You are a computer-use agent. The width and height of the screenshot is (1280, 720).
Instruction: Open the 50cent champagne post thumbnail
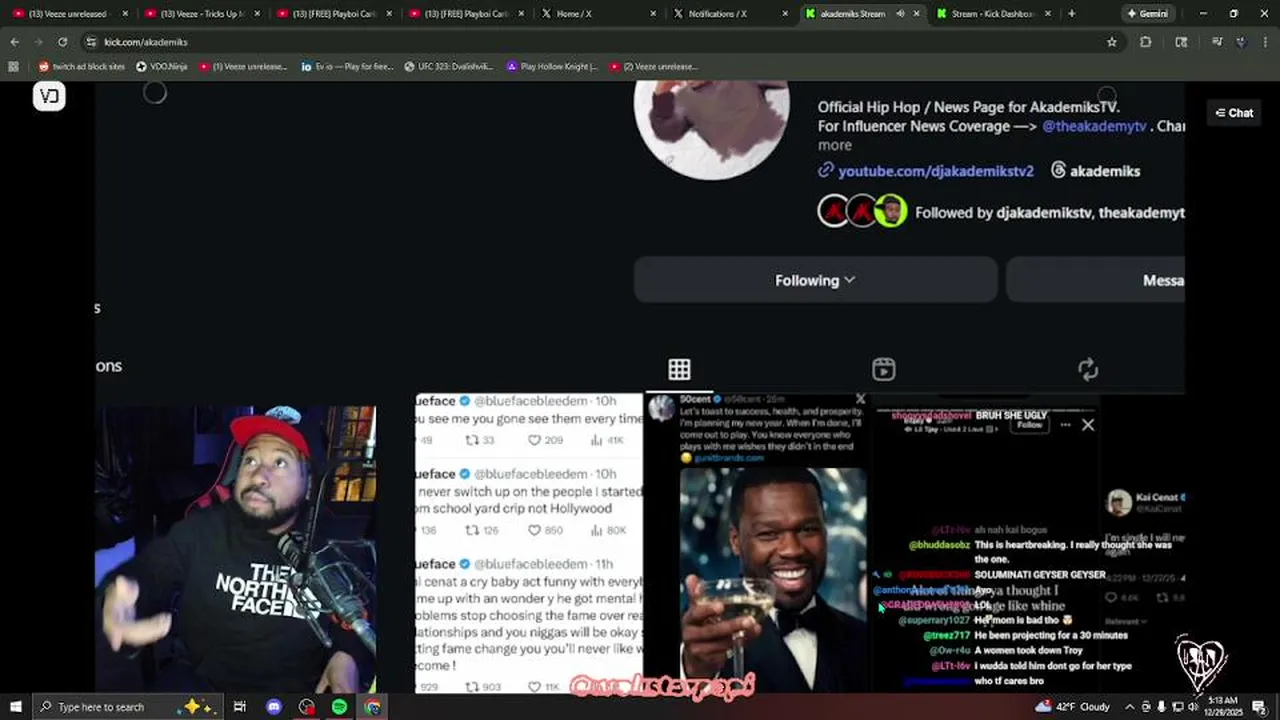pos(757,543)
